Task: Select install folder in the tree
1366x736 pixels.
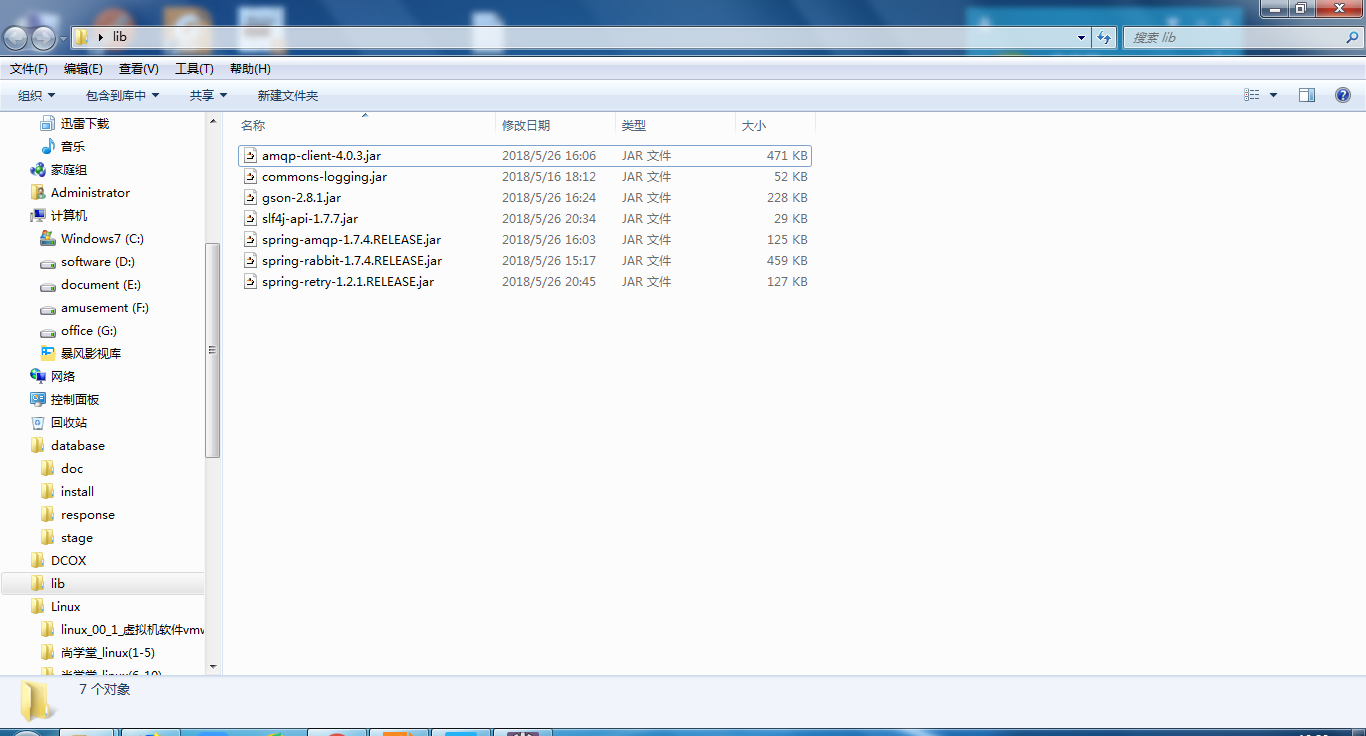Action: (77, 492)
